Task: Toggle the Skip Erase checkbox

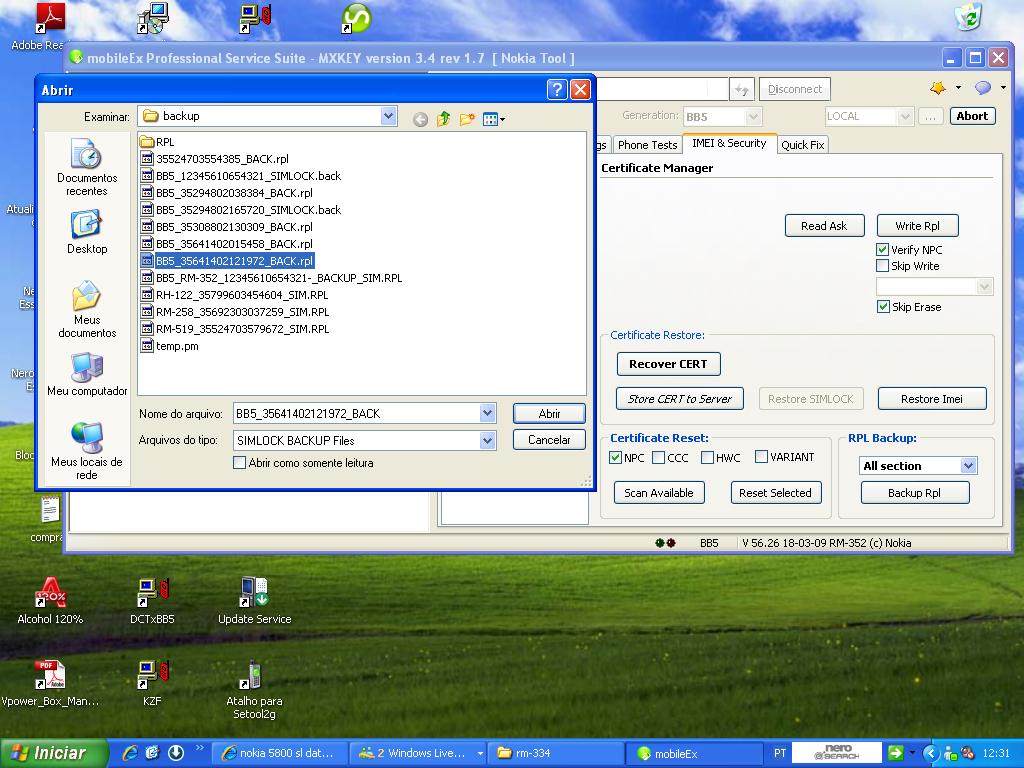Action: point(882,307)
